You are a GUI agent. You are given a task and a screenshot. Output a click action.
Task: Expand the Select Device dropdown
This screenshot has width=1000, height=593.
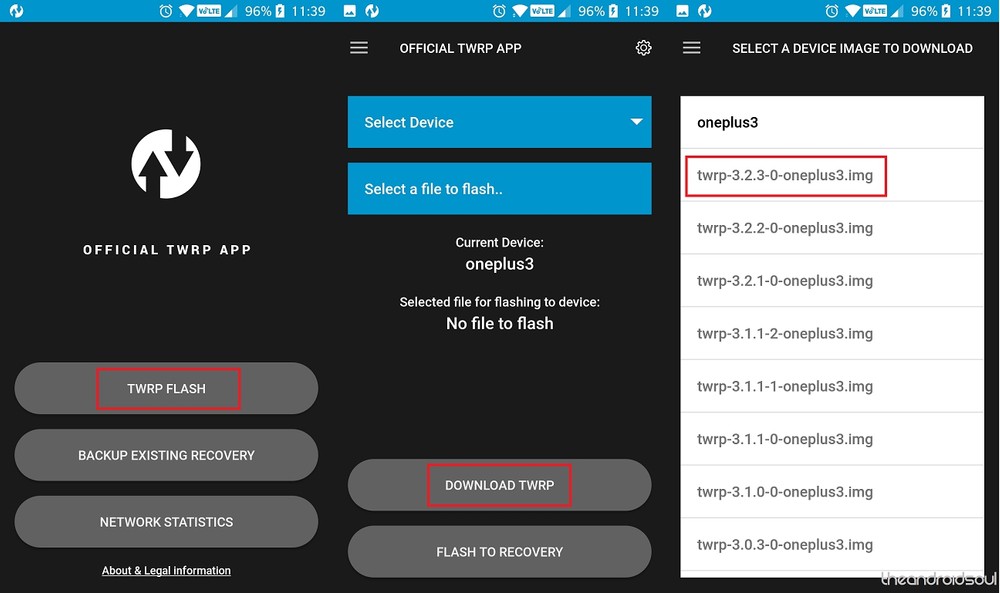coord(499,122)
